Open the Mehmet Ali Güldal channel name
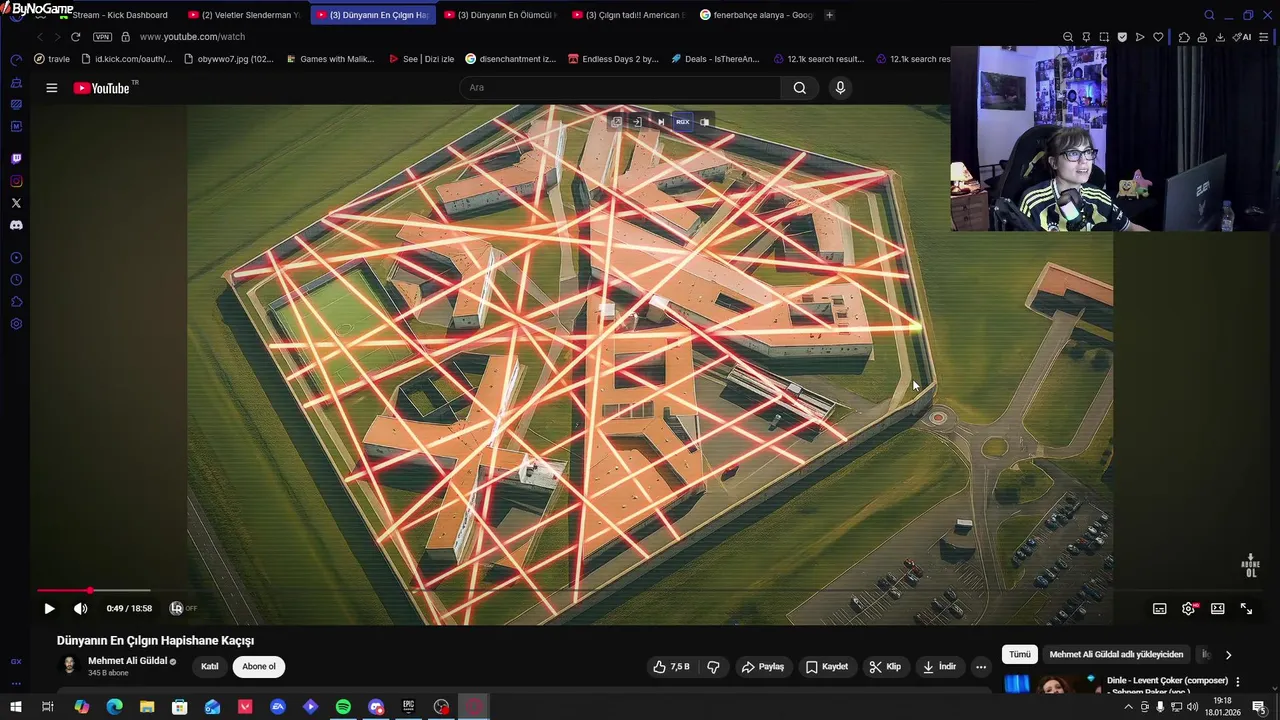 pyautogui.click(x=127, y=661)
